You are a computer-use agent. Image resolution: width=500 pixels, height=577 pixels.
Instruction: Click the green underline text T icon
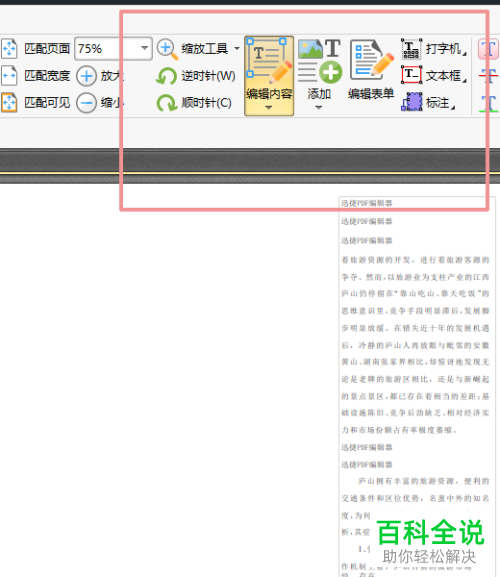tap(489, 103)
